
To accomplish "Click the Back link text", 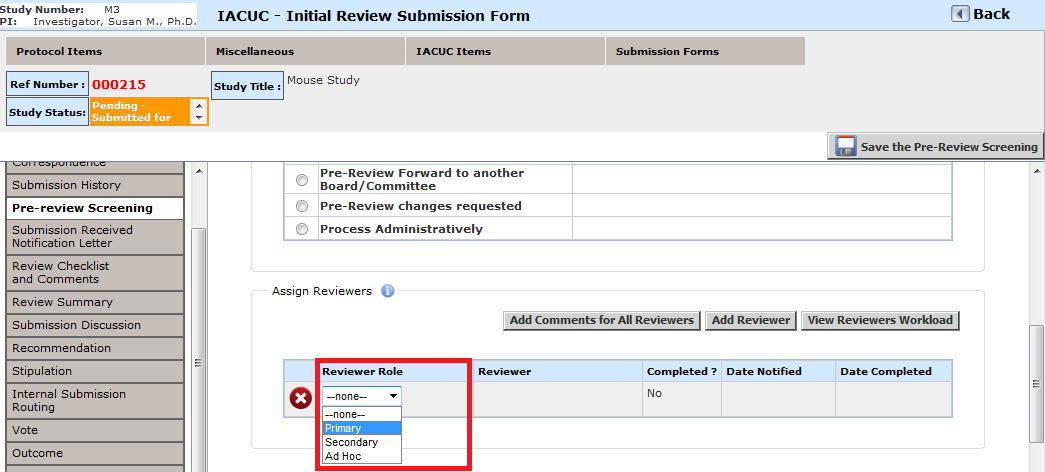I will [x=992, y=14].
